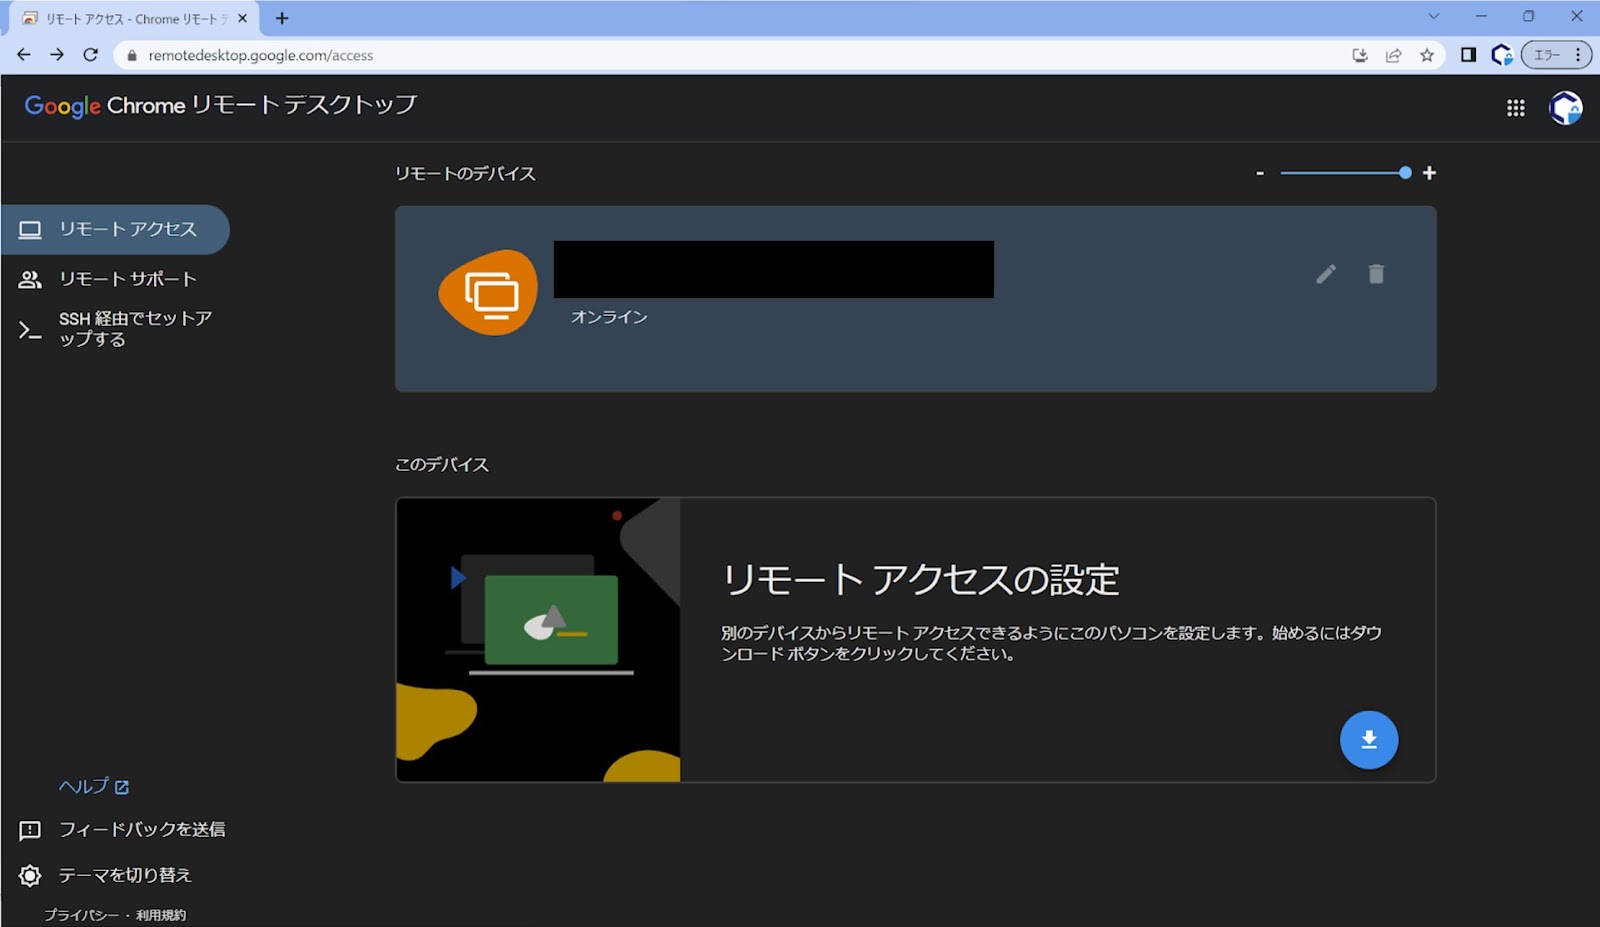Click the blue download button for remote access setup
The height and width of the screenshot is (927, 1600).
pyautogui.click(x=1369, y=740)
